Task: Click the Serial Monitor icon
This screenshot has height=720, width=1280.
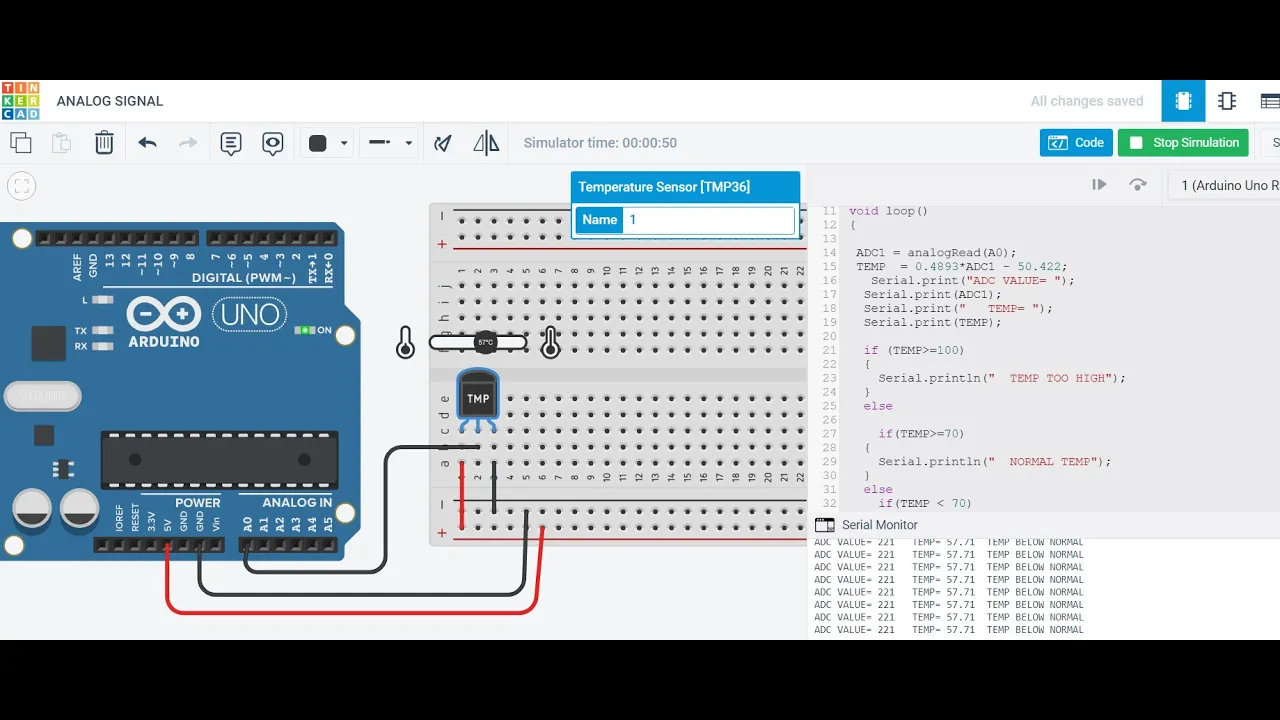Action: [x=825, y=525]
